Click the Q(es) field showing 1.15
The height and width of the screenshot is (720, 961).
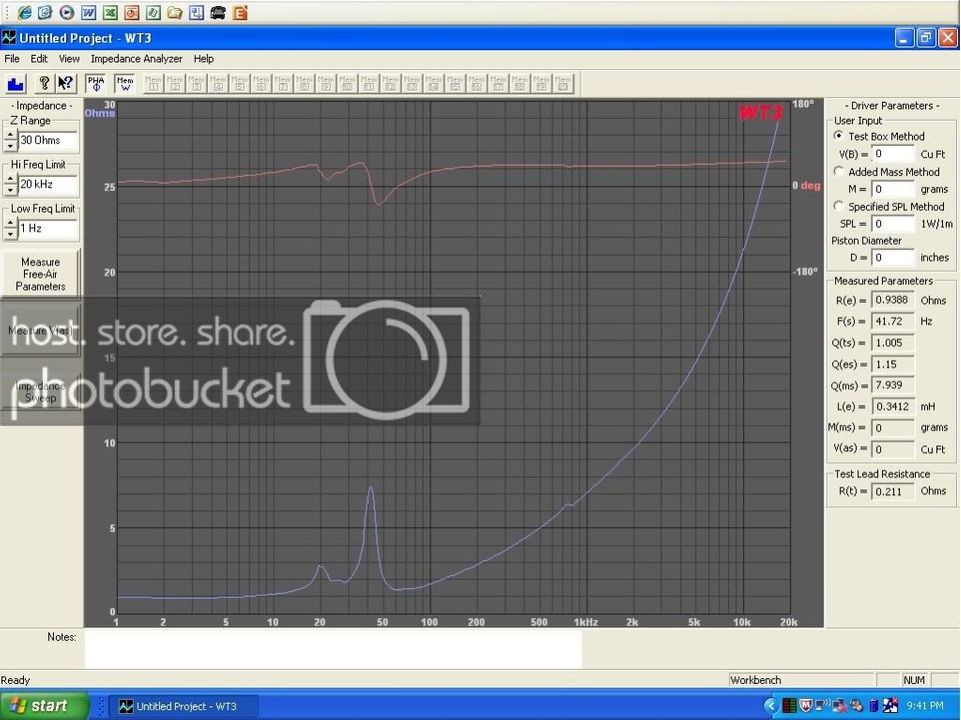click(x=893, y=364)
